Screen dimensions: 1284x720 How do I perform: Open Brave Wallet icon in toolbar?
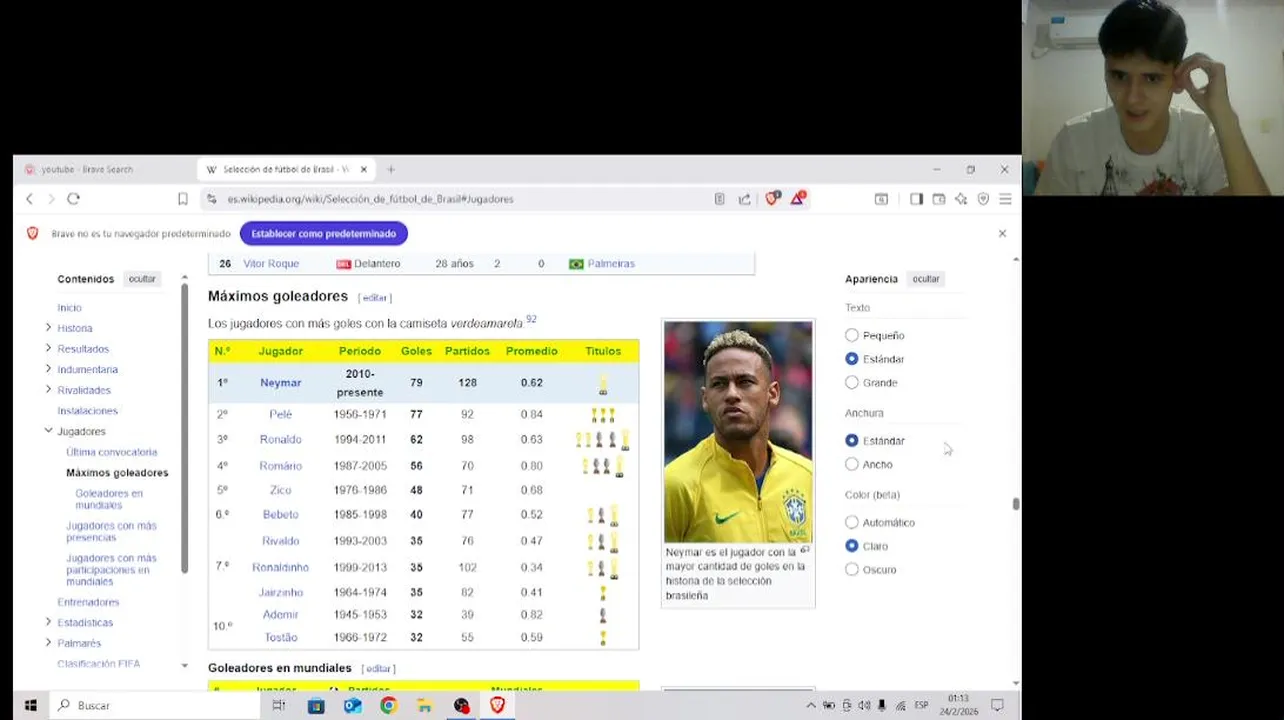tap(939, 199)
